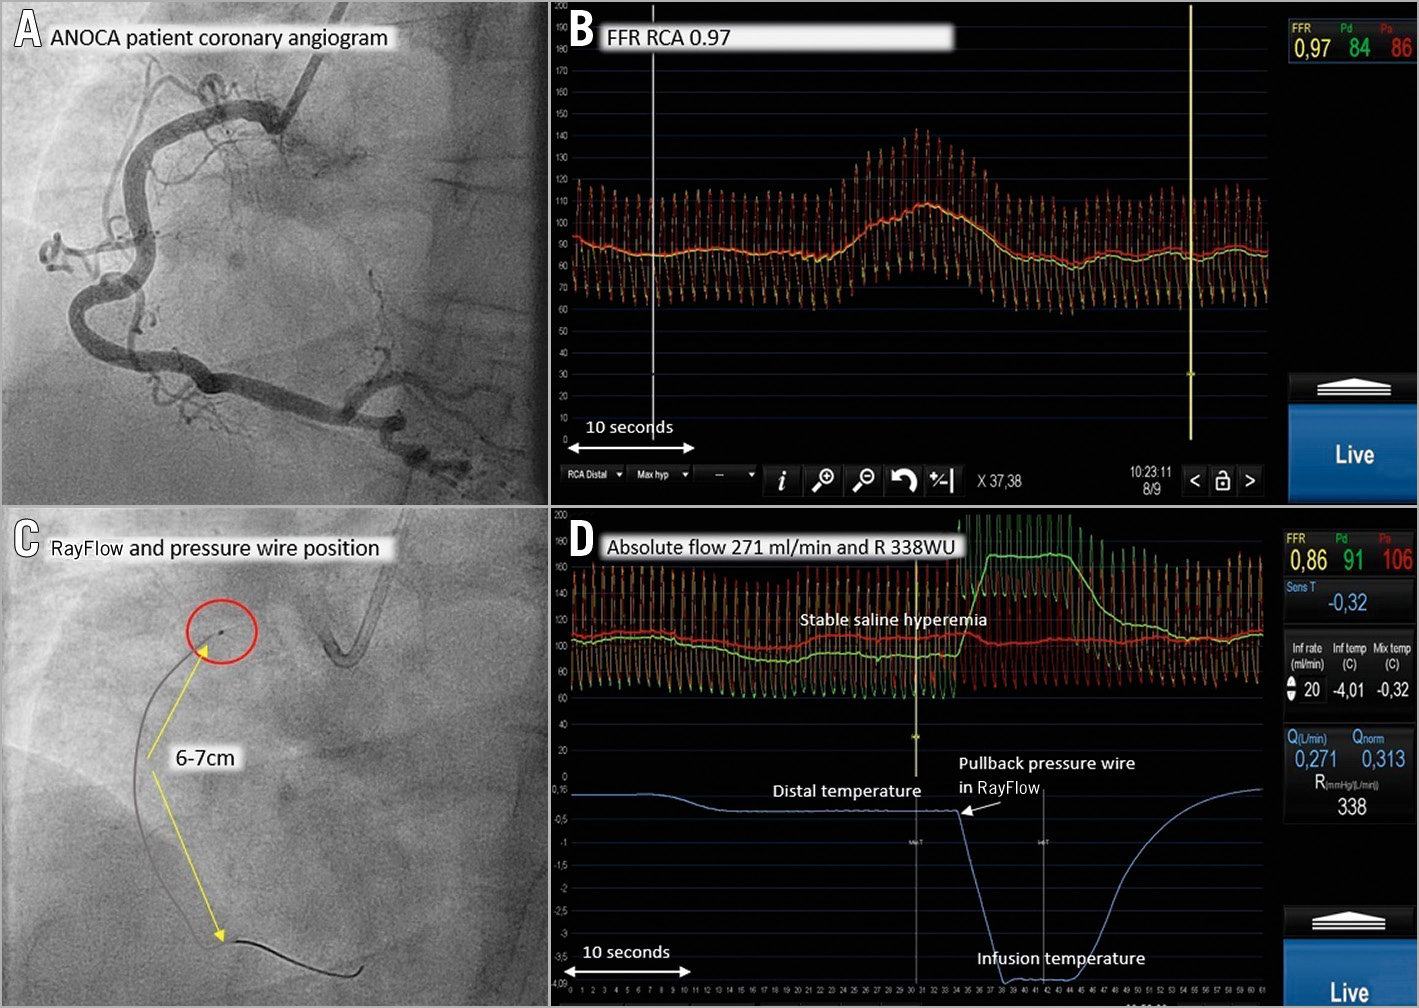This screenshot has width=1419, height=1008.
Task: Click the yellow cursor marker in panel B
Action: click(1190, 374)
